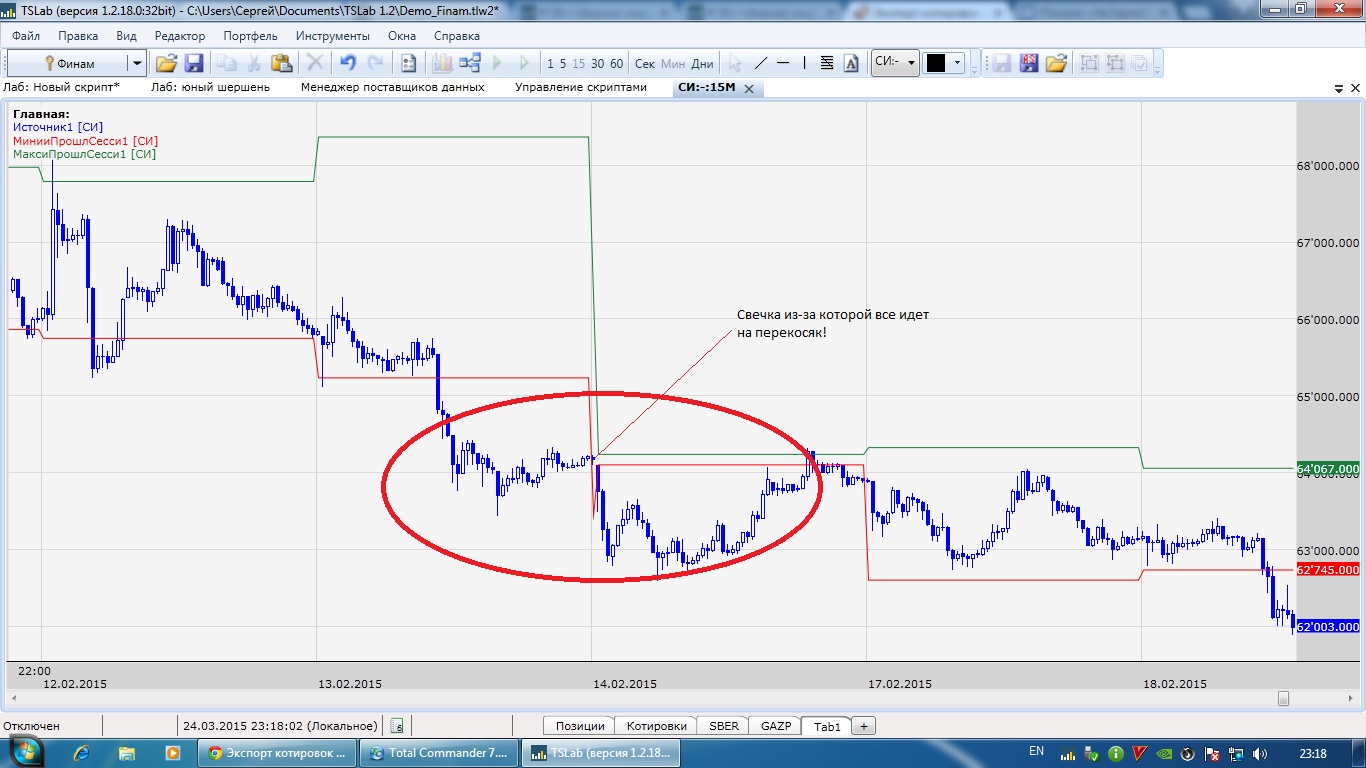The image size is (1366, 768).
Task: Switch to the Котировки bottom tab
Action: click(656, 726)
